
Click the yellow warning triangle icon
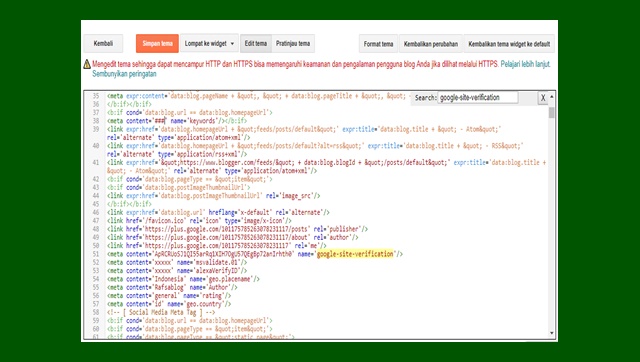pyautogui.click(x=87, y=64)
